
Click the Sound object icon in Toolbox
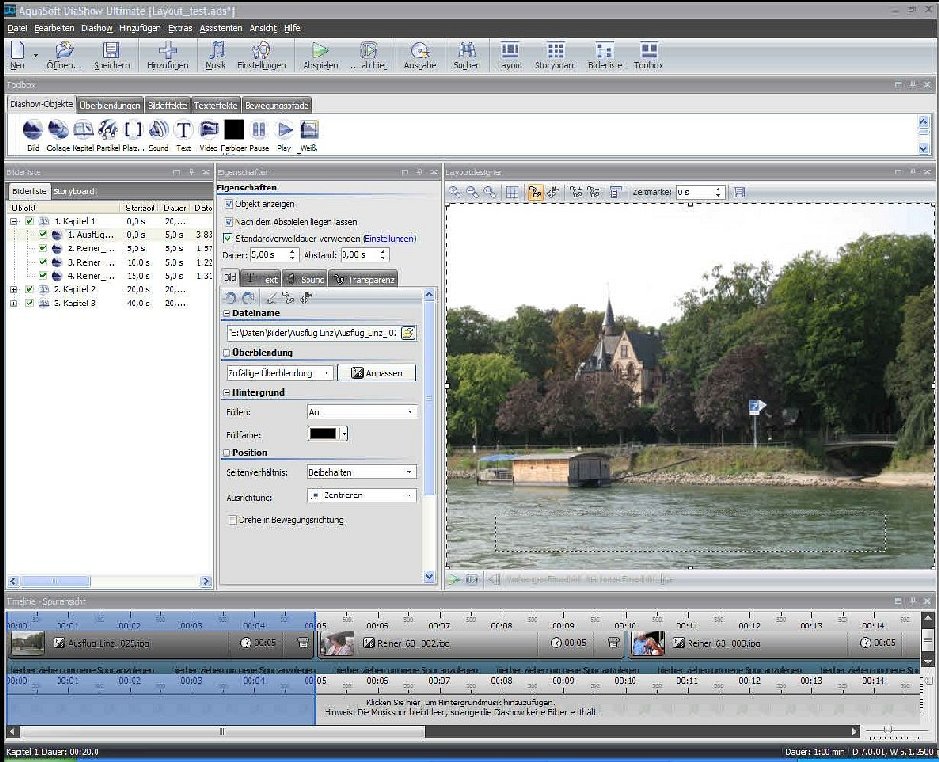click(x=158, y=130)
